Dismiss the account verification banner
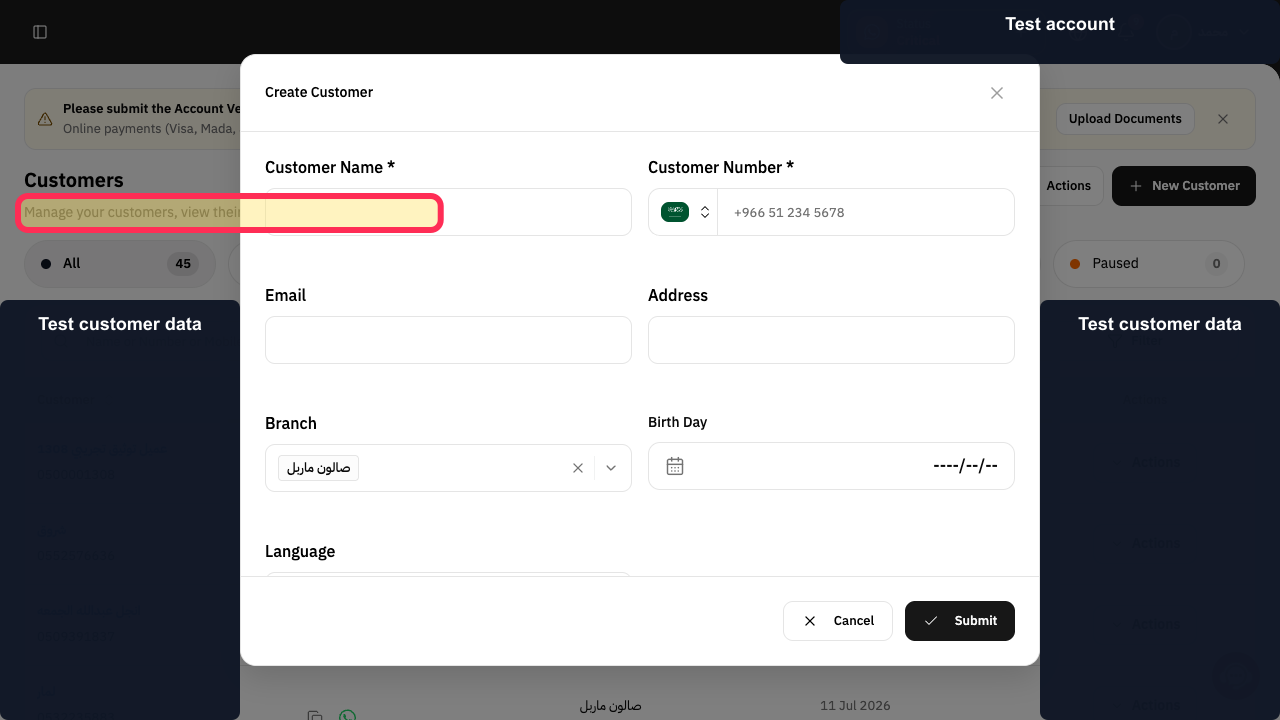 [1223, 119]
